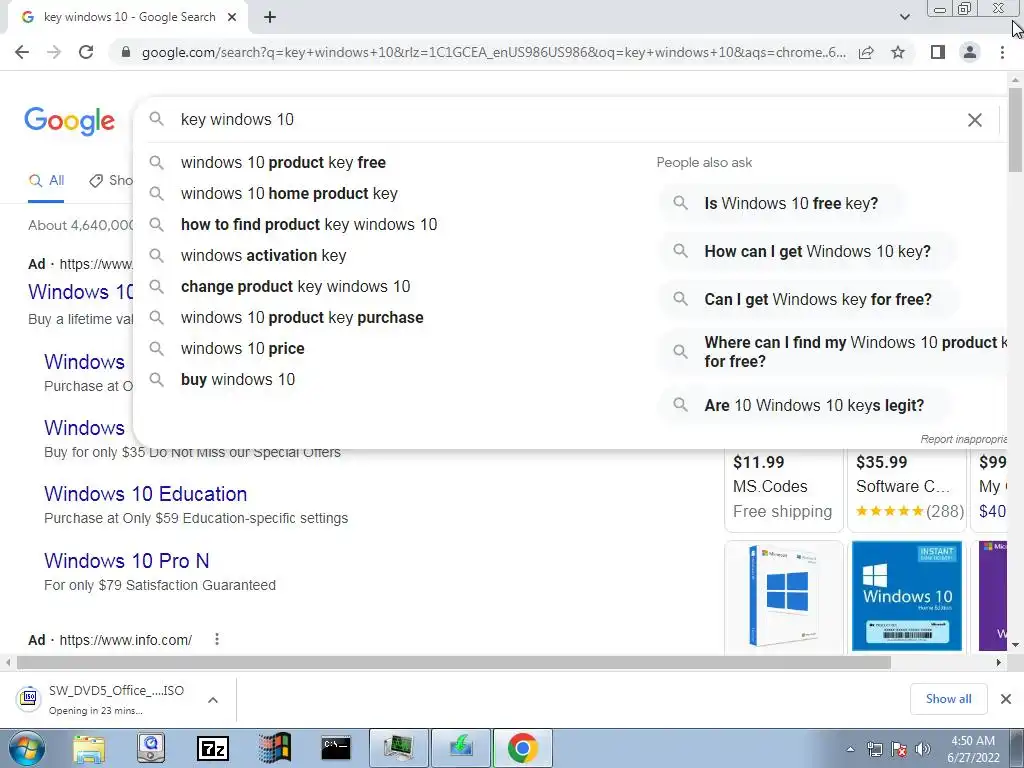The width and height of the screenshot is (1024, 768).
Task: Switch to Chrome in the taskbar
Action: pyautogui.click(x=522, y=748)
